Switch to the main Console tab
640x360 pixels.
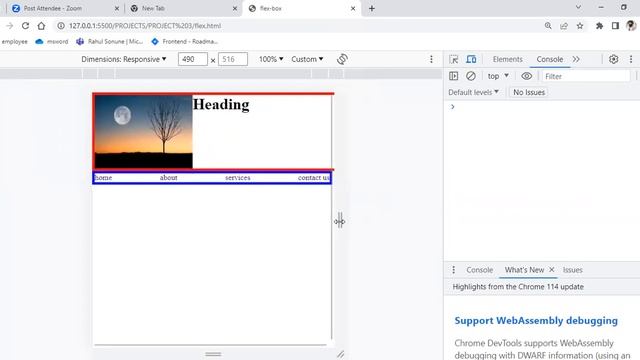[x=549, y=59]
